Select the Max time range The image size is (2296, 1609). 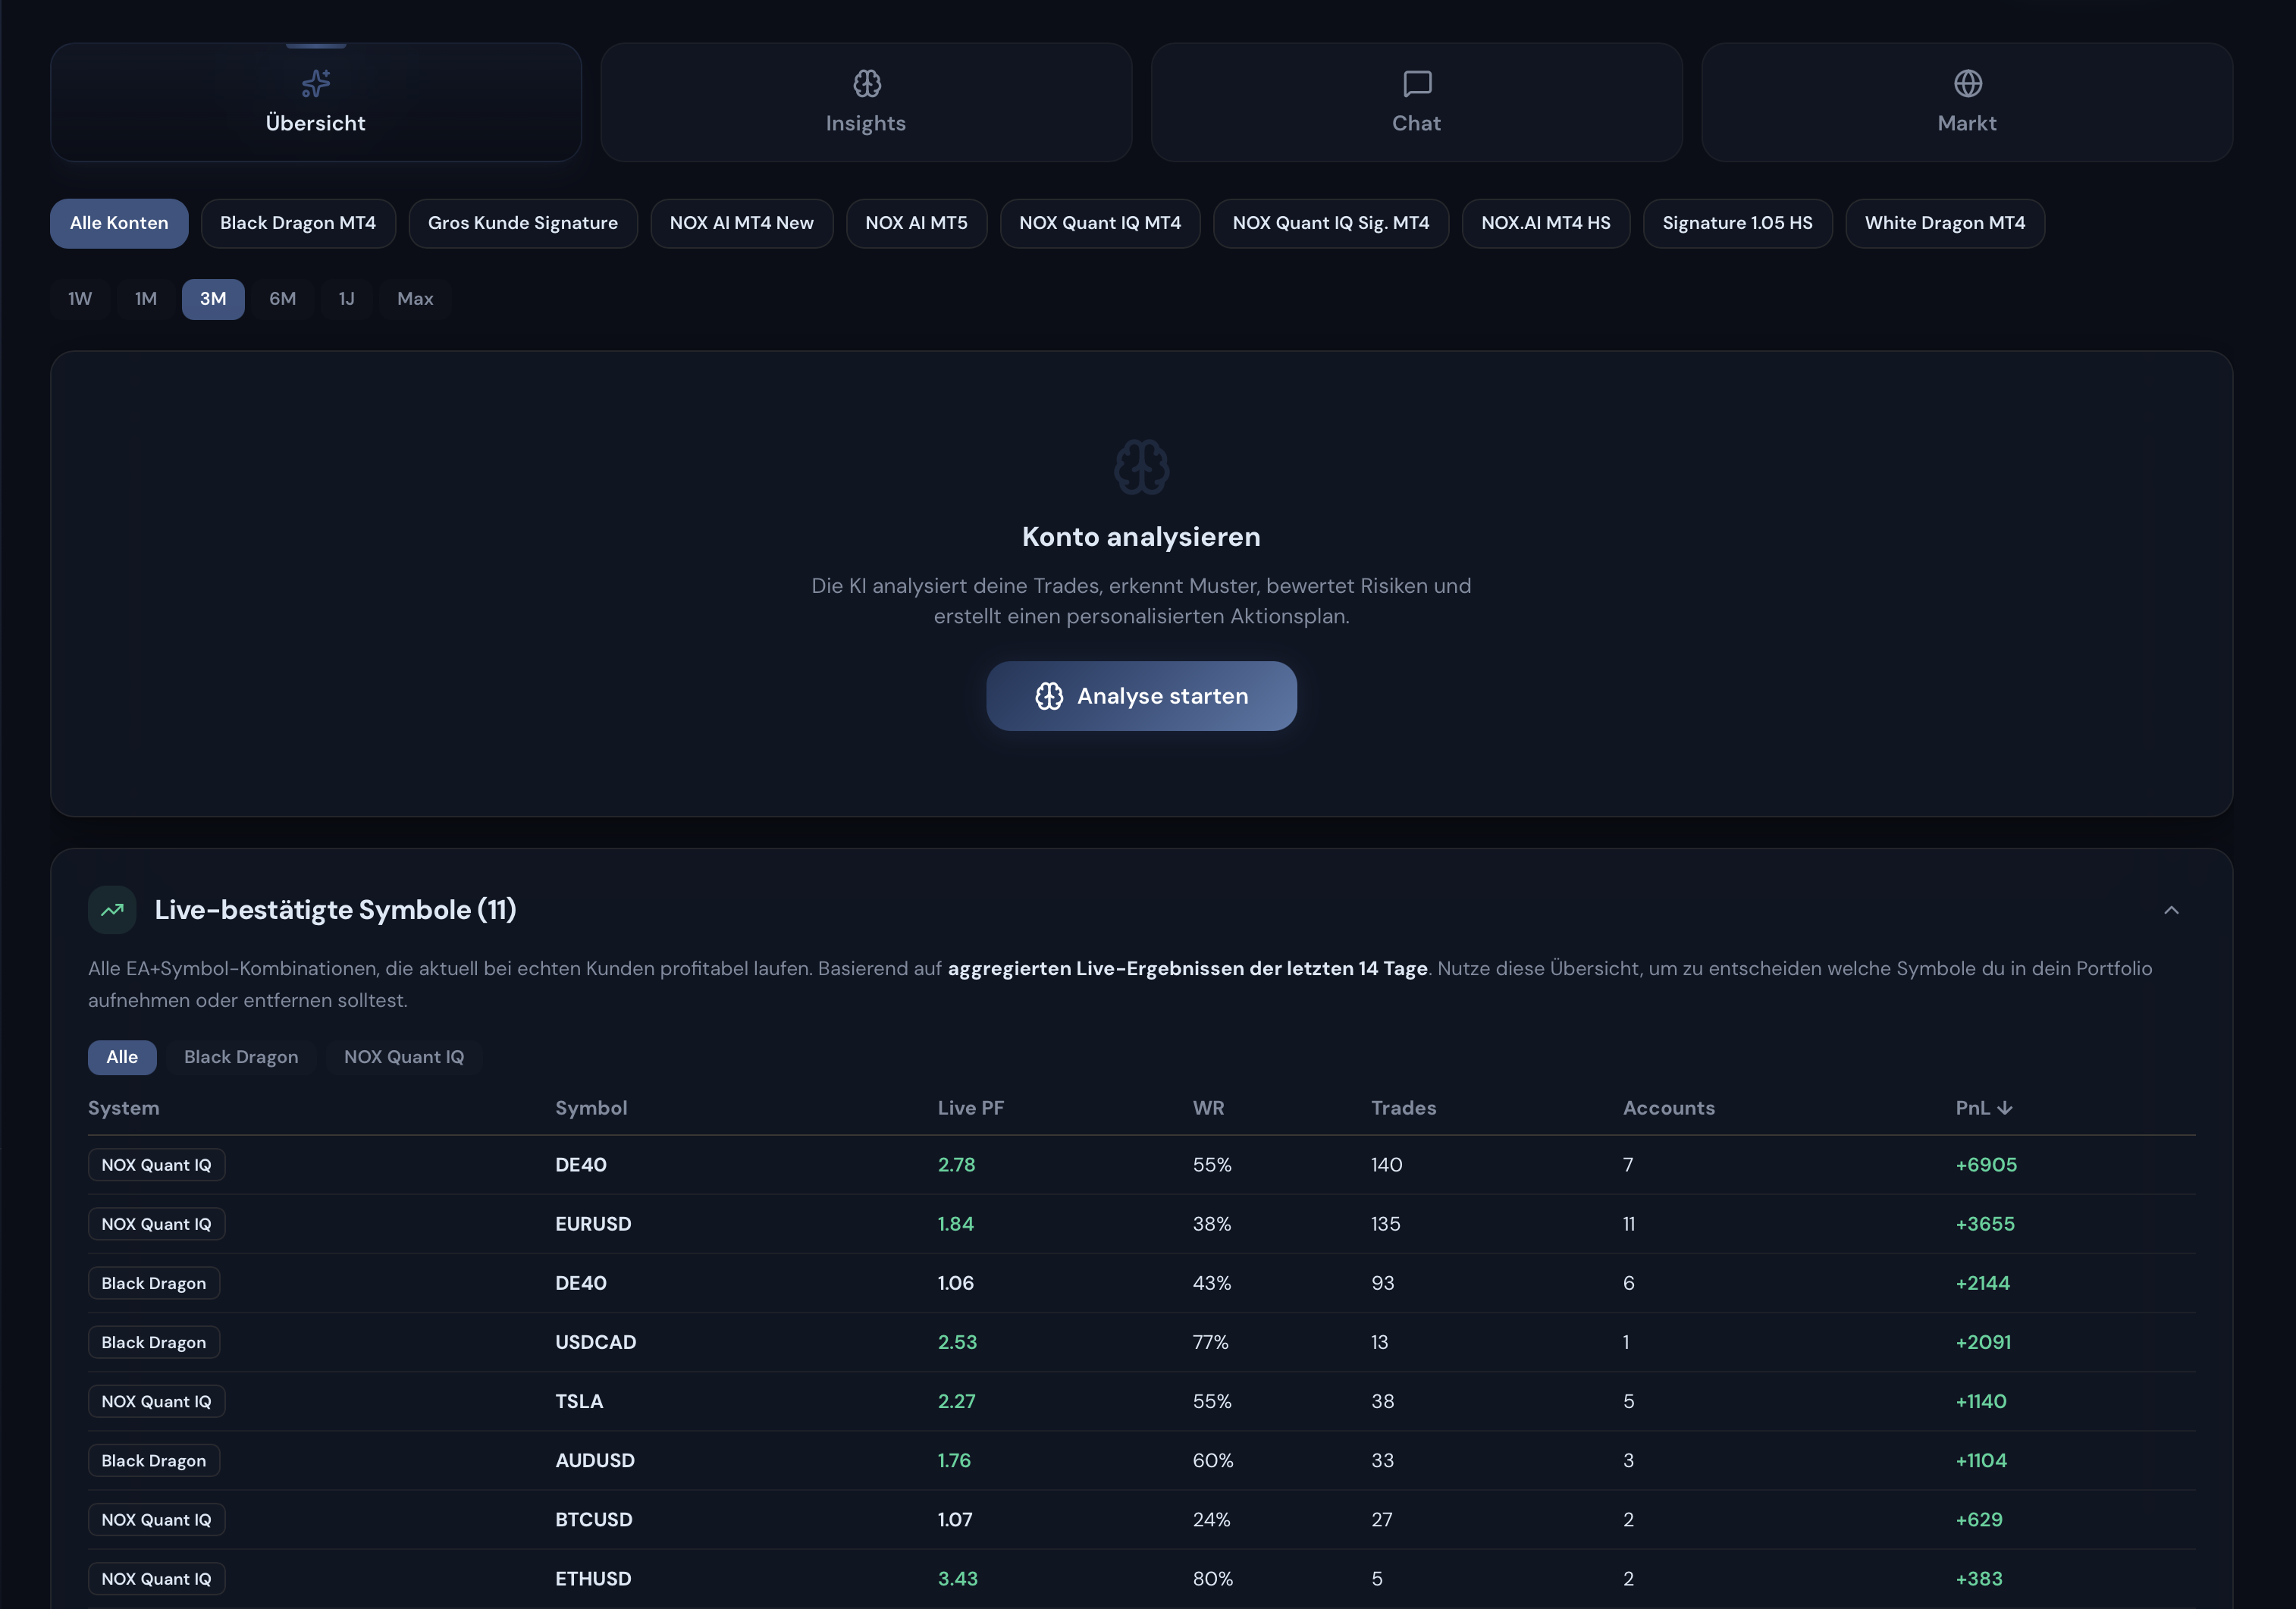point(414,298)
